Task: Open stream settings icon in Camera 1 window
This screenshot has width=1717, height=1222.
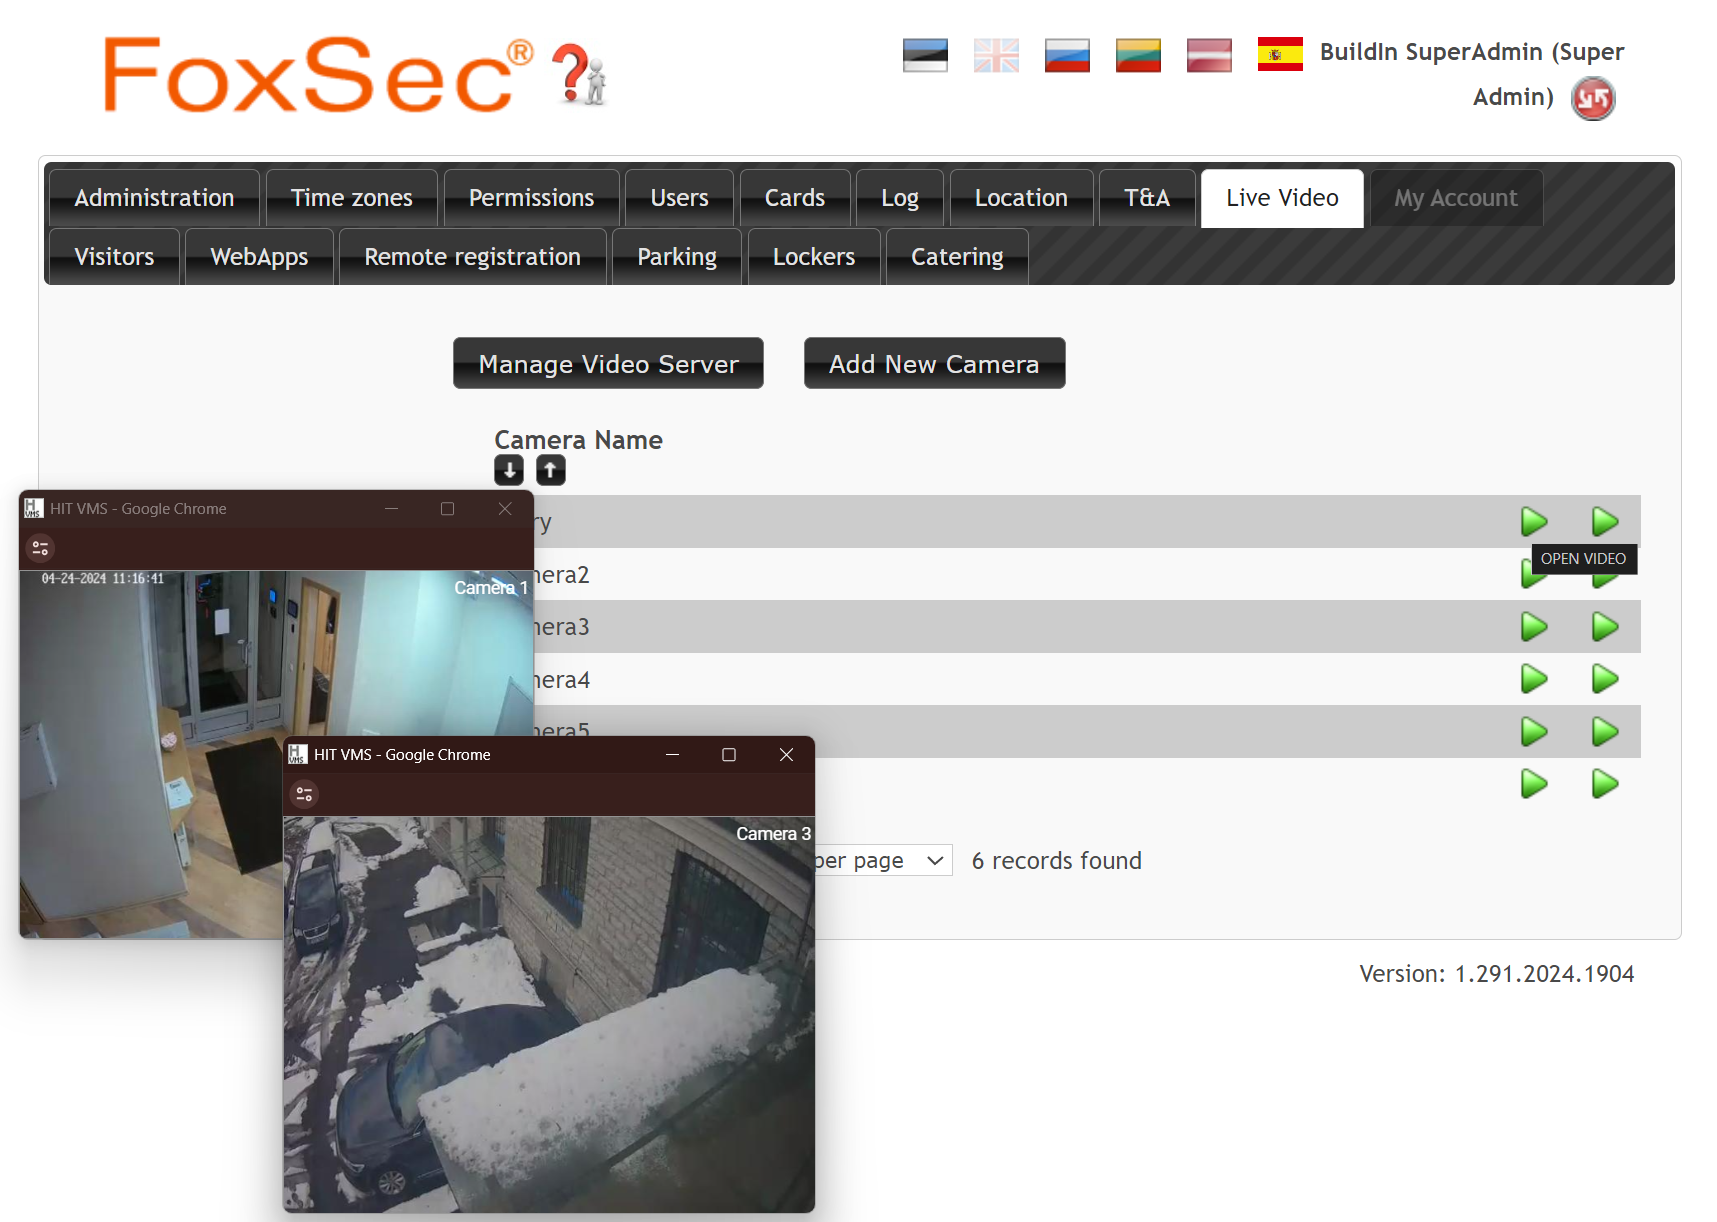Action: pyautogui.click(x=40, y=547)
